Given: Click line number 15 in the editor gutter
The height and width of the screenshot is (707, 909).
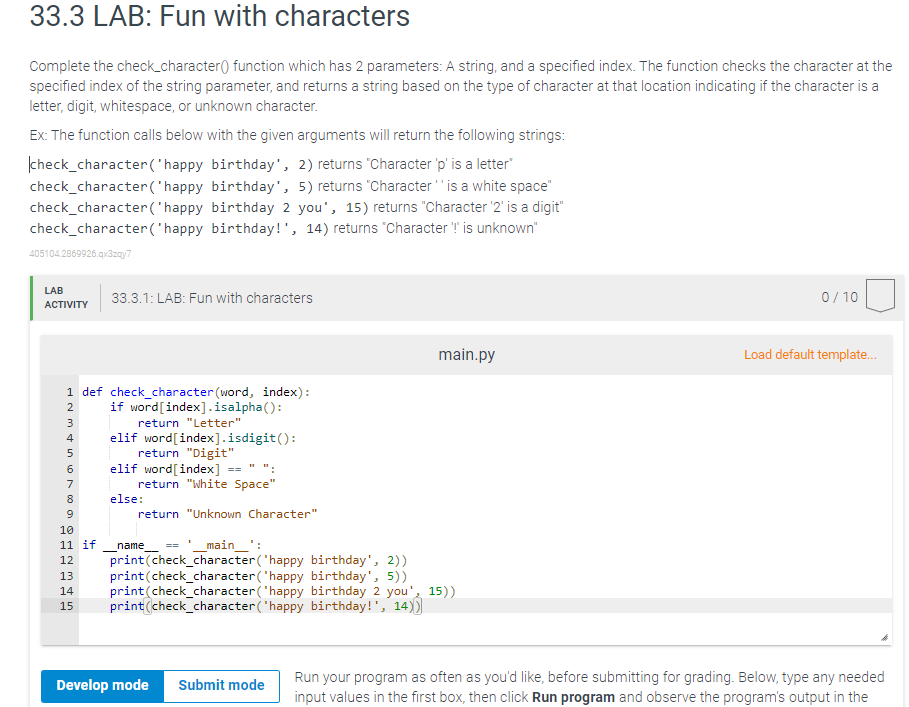Looking at the screenshot, I should 66,606.
